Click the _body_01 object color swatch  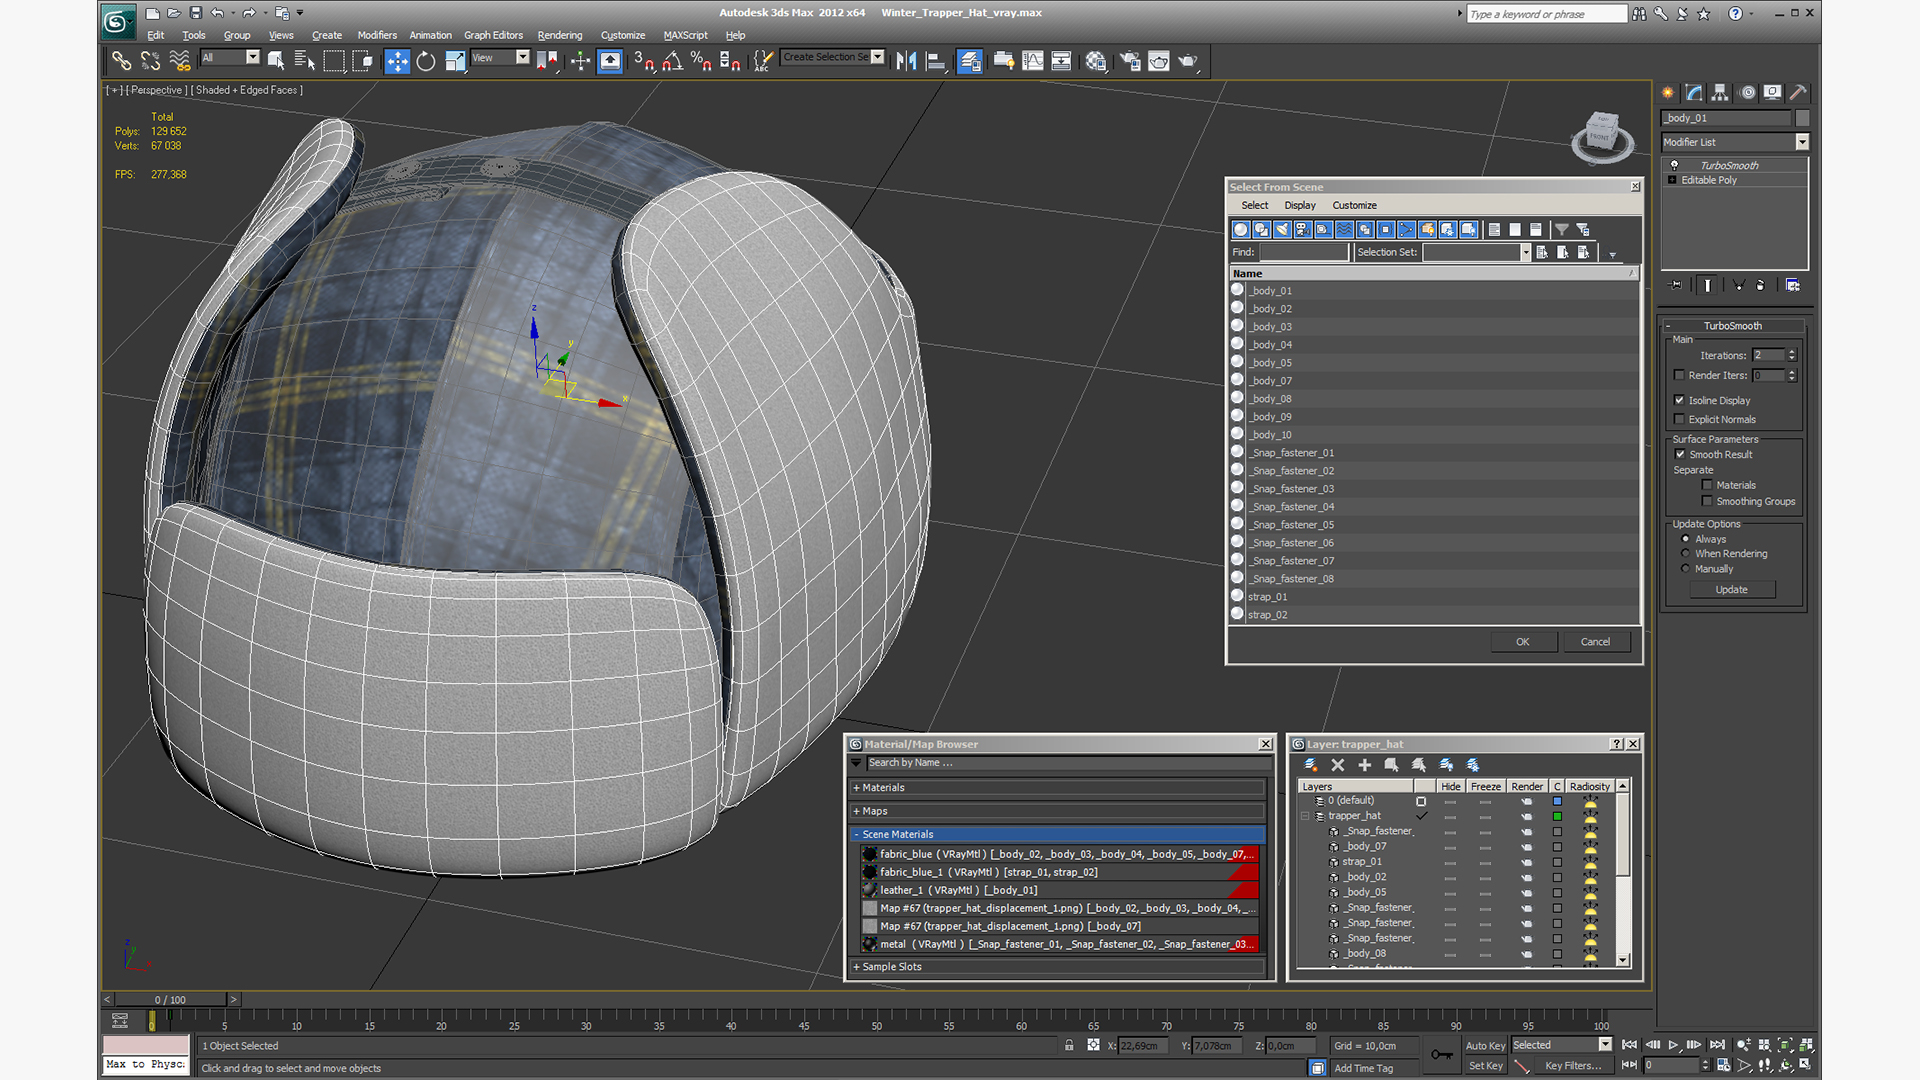coord(1802,118)
